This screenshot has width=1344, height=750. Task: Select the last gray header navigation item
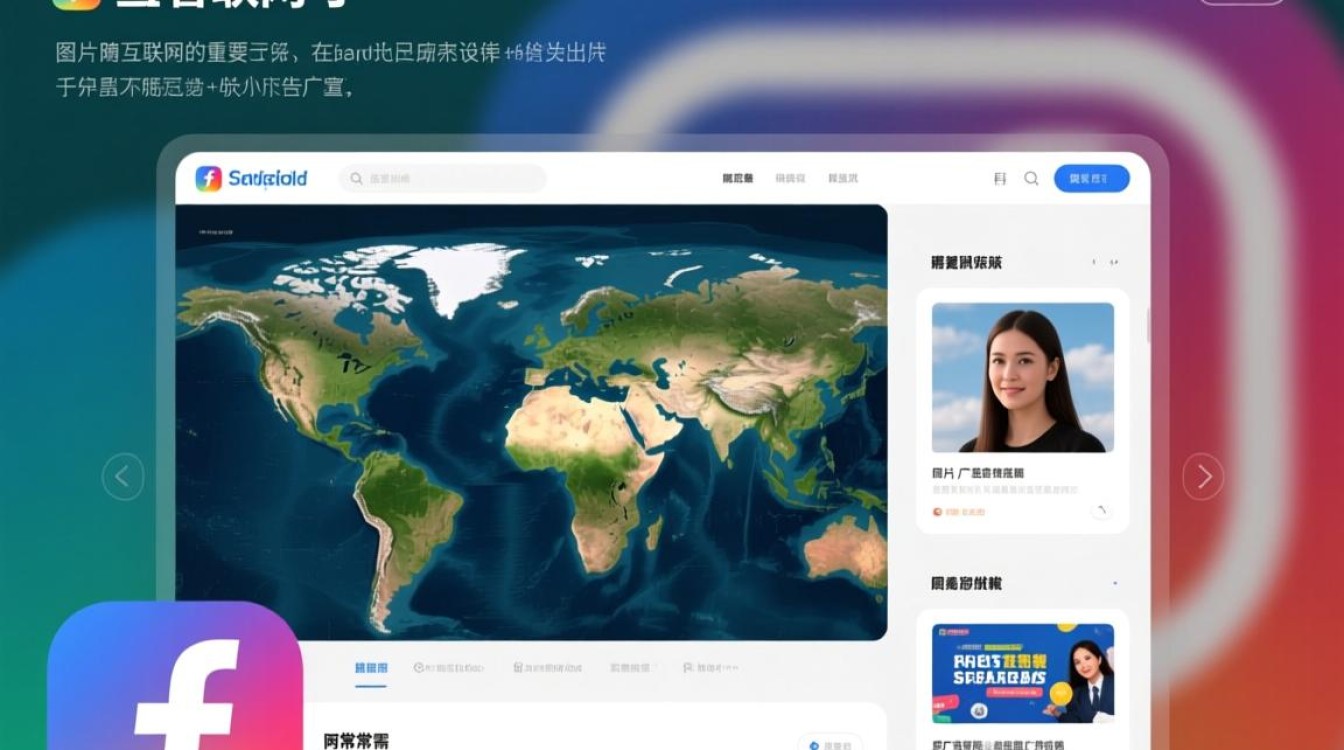pos(843,179)
